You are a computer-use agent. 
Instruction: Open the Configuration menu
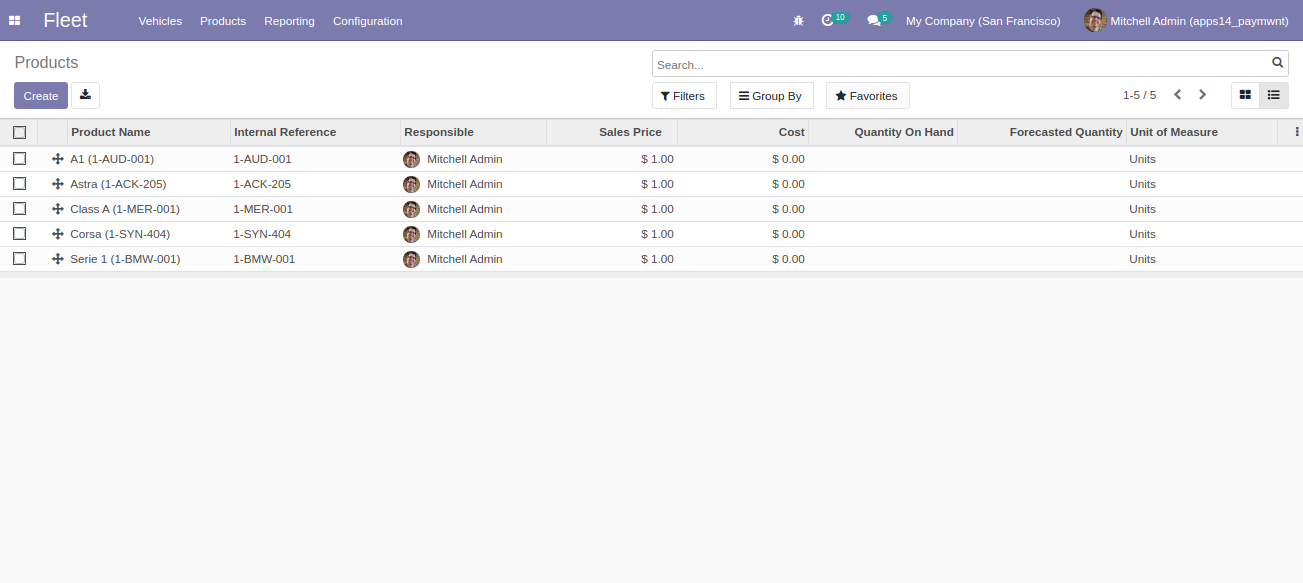367,21
